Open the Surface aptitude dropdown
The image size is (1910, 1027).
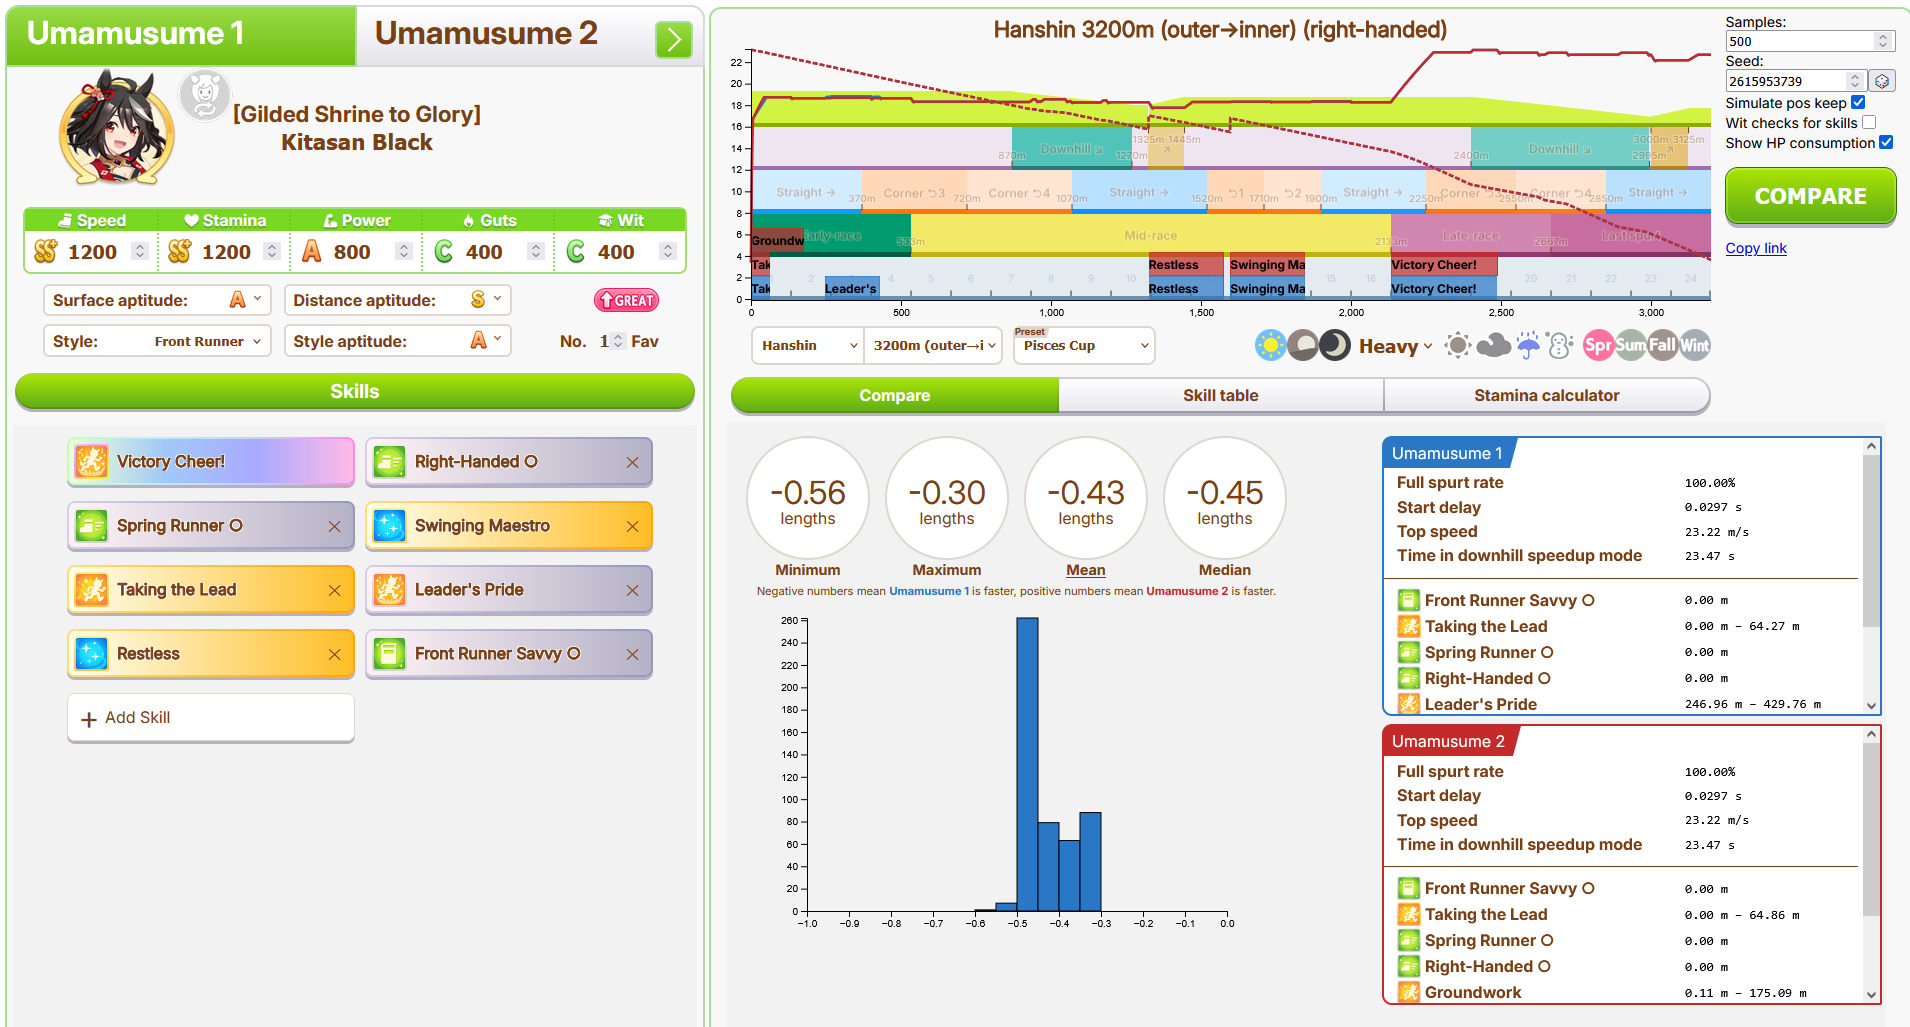[x=157, y=300]
